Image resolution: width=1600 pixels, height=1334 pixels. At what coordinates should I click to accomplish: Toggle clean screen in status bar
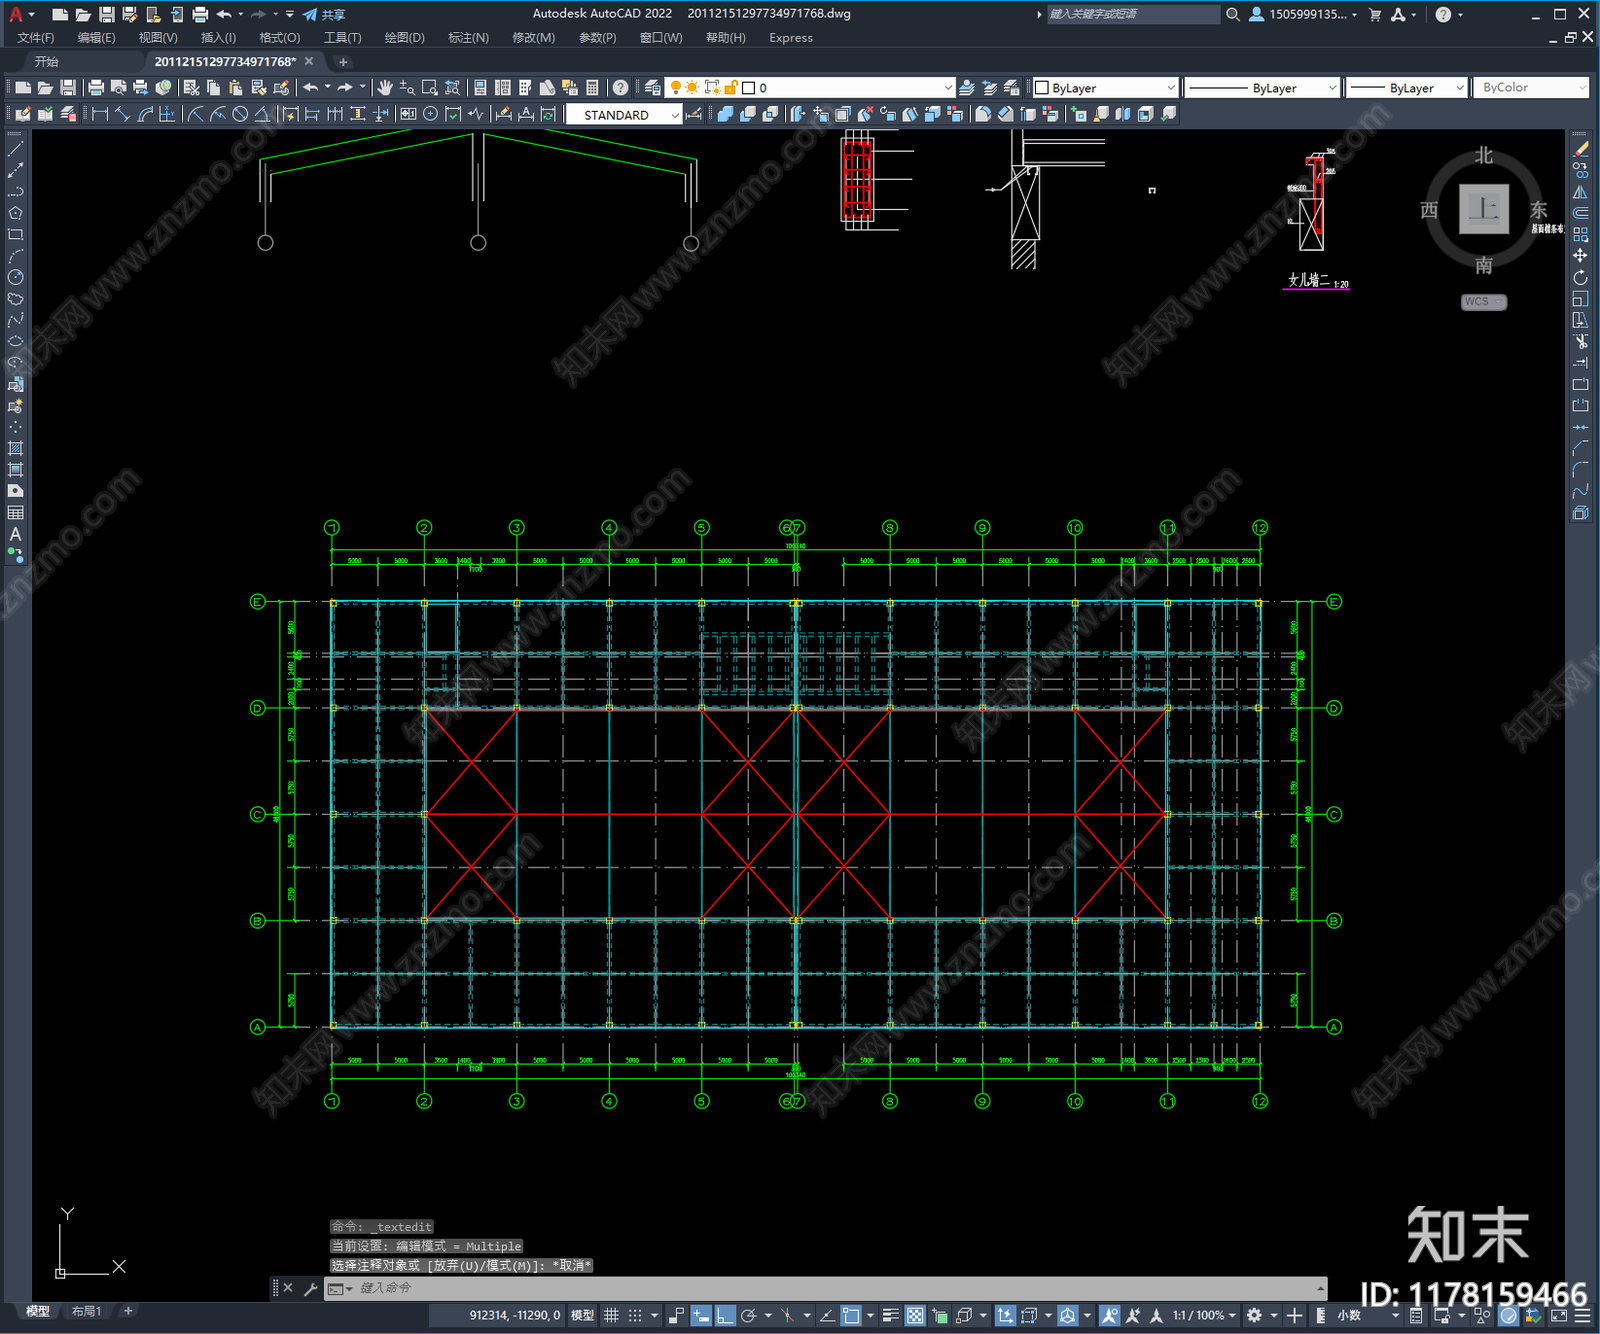(1559, 1315)
